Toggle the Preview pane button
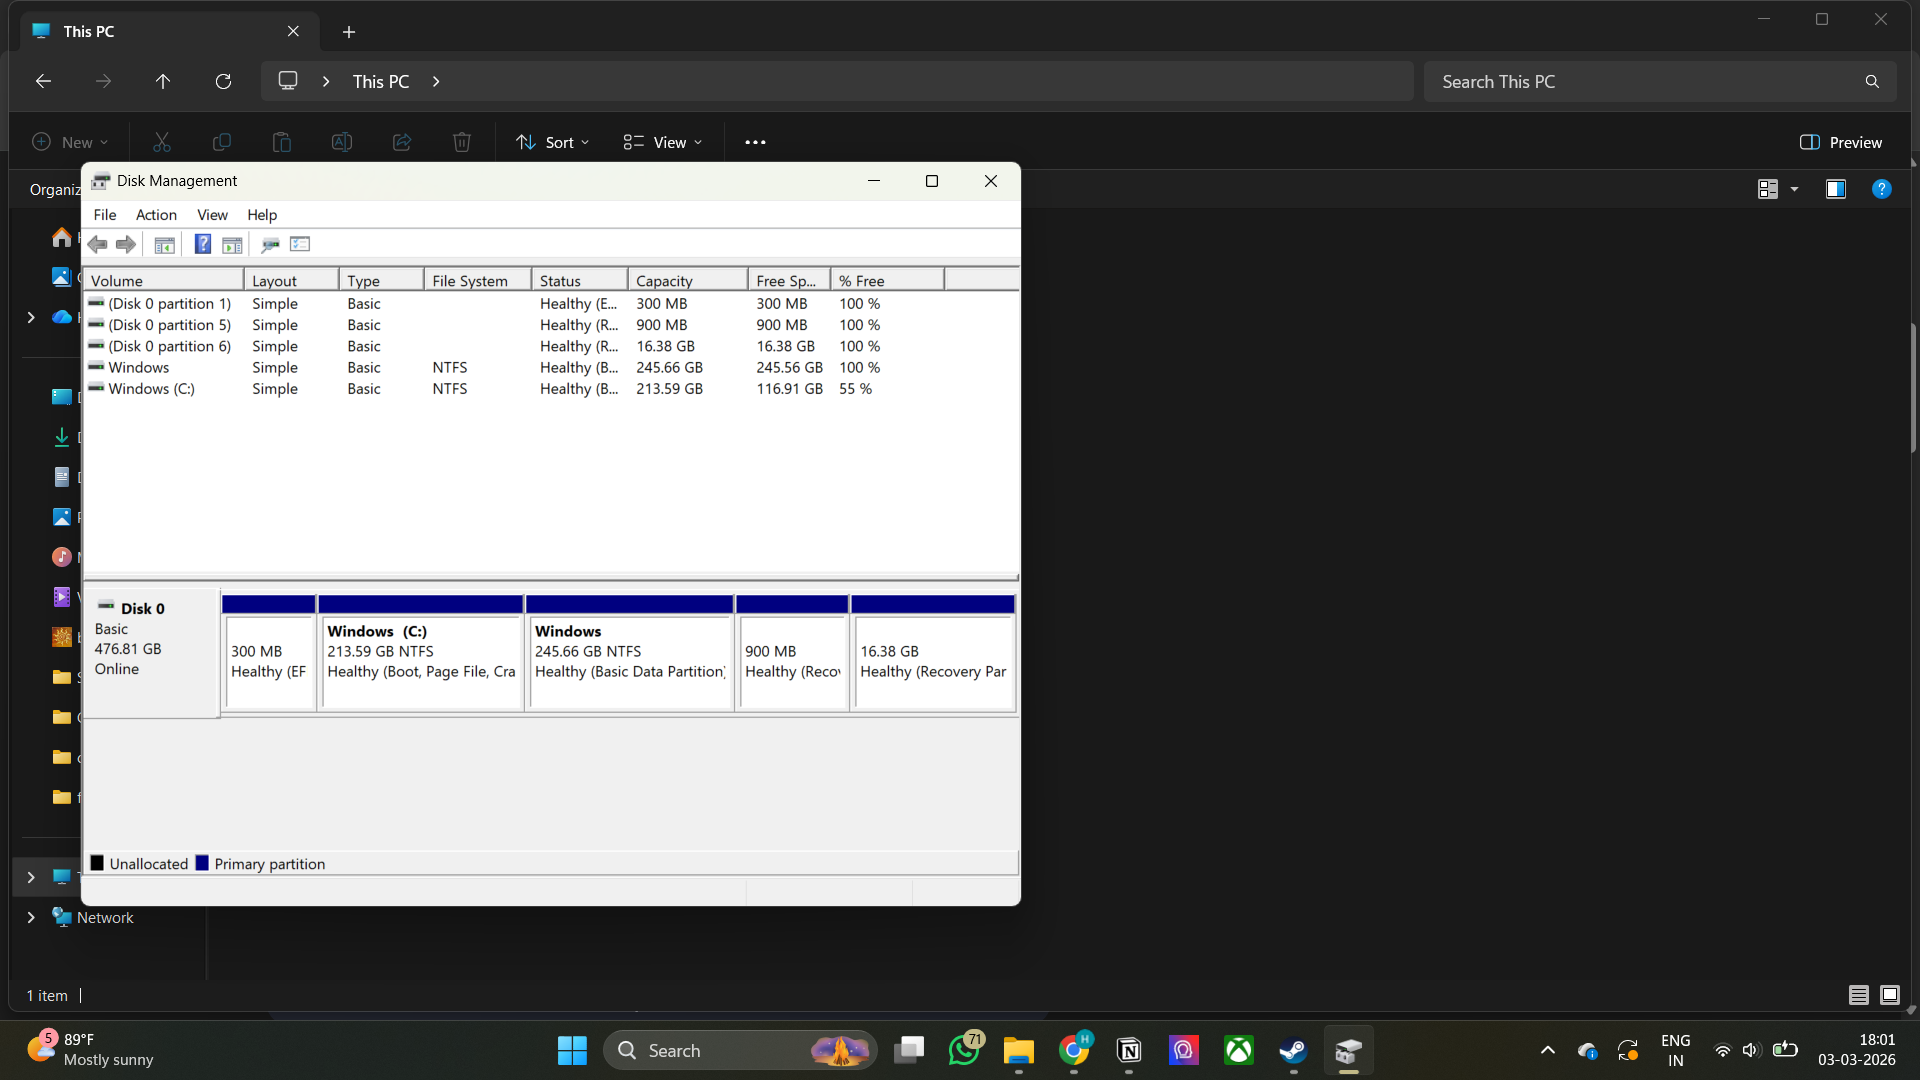Screen dimensions: 1920x1080 tap(1841, 142)
